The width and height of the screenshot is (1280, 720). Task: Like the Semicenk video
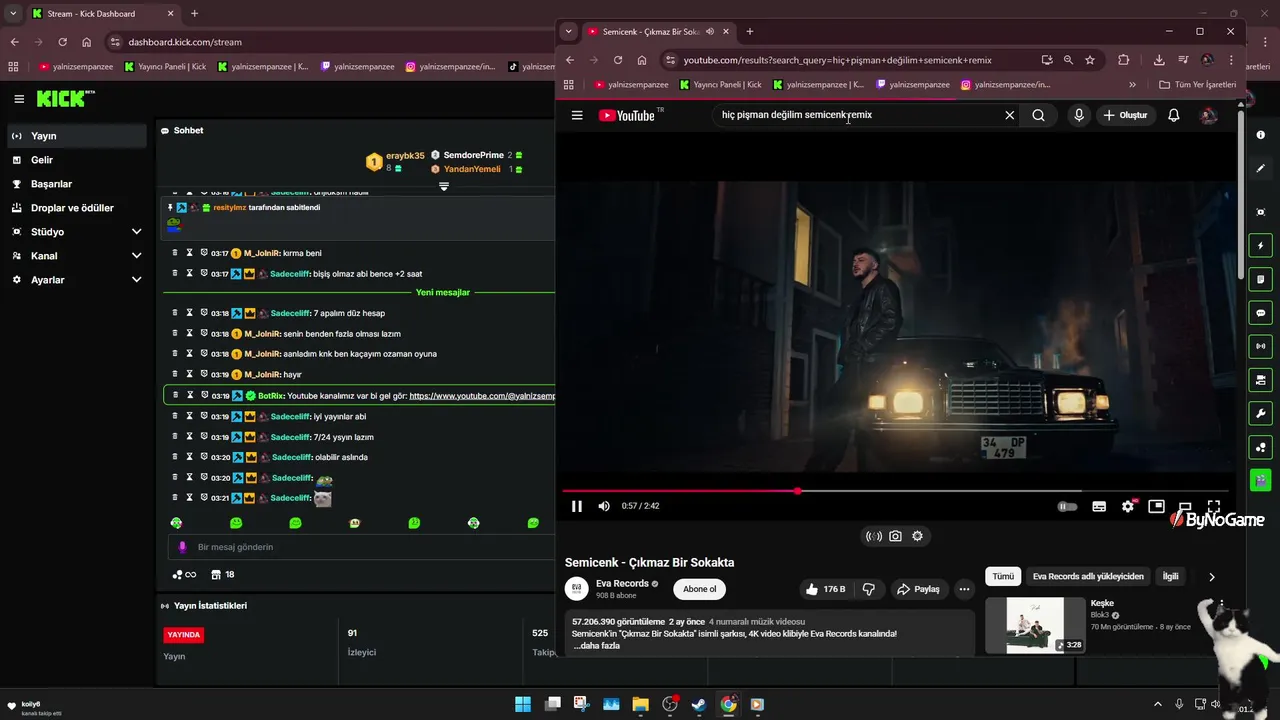(x=826, y=589)
